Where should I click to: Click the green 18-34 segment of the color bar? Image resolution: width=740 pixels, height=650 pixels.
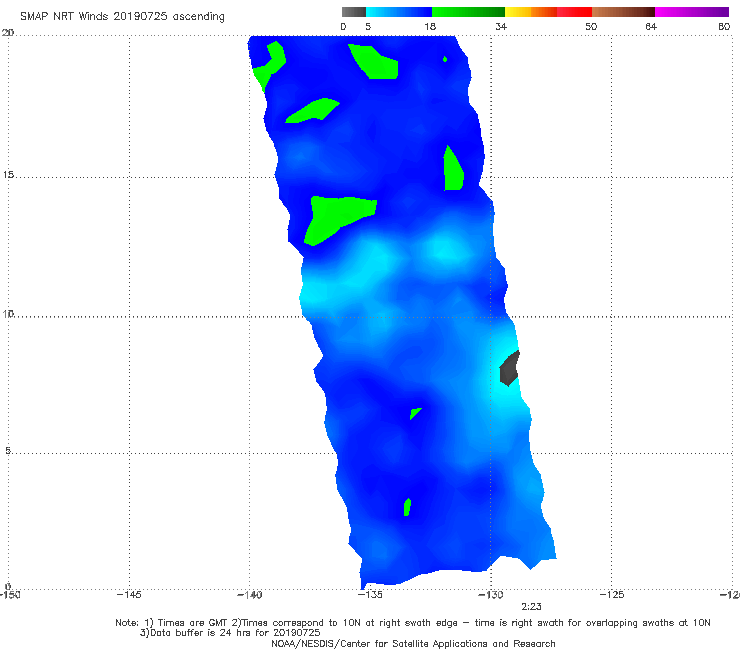pos(468,12)
